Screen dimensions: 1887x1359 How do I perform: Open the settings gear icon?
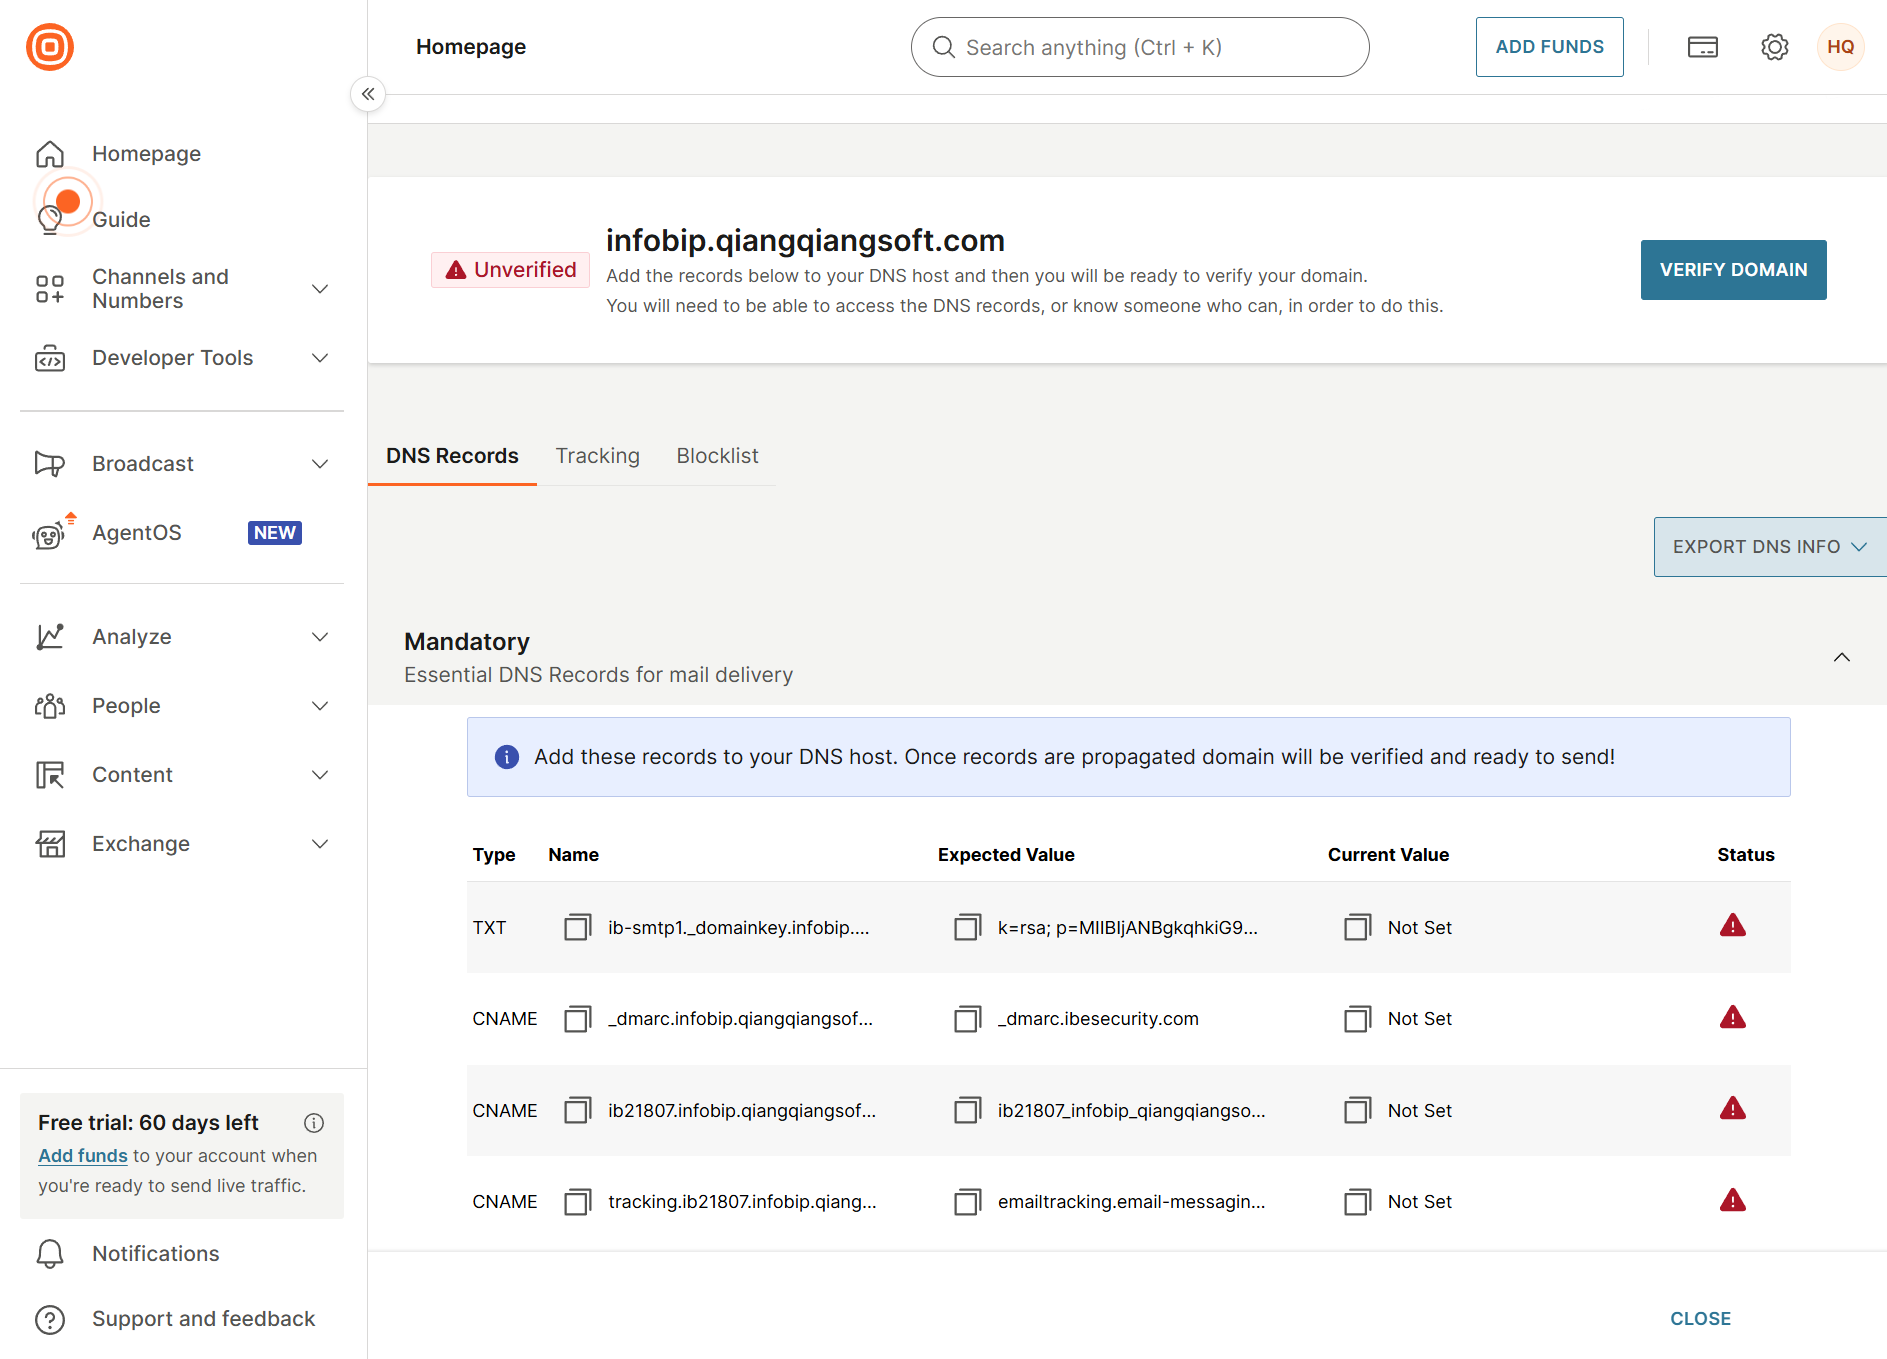coord(1774,47)
